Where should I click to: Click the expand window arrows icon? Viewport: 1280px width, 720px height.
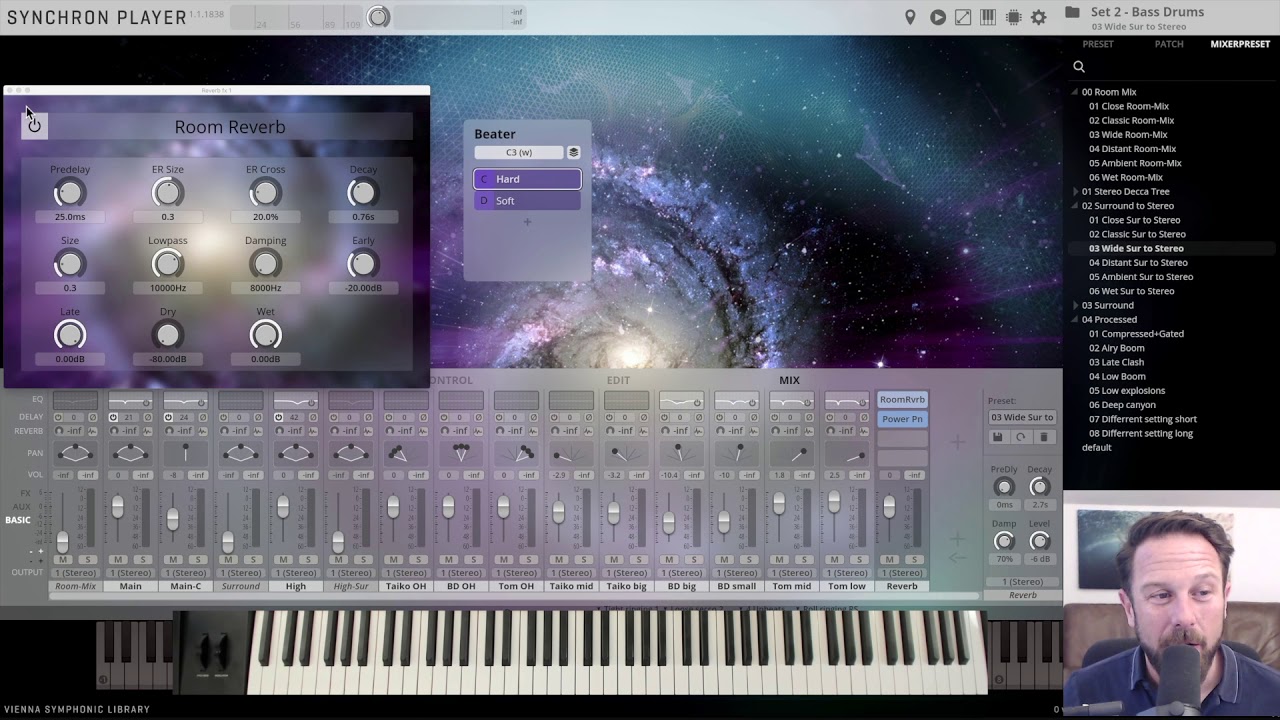tap(962, 17)
